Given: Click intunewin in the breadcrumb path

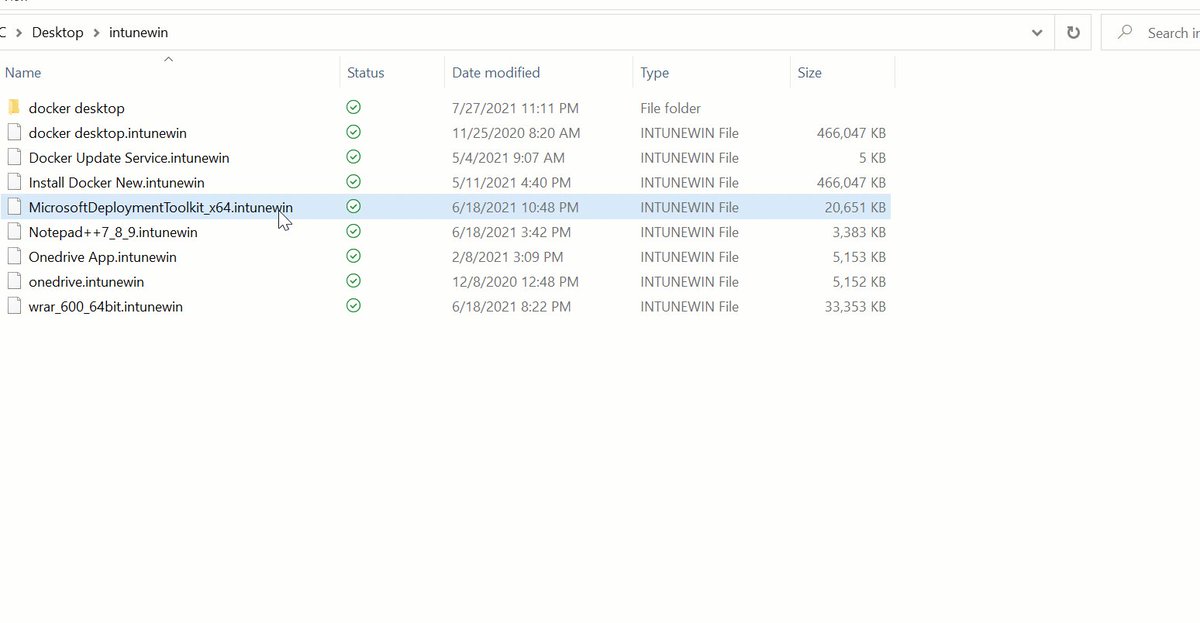Looking at the screenshot, I should (x=138, y=32).
